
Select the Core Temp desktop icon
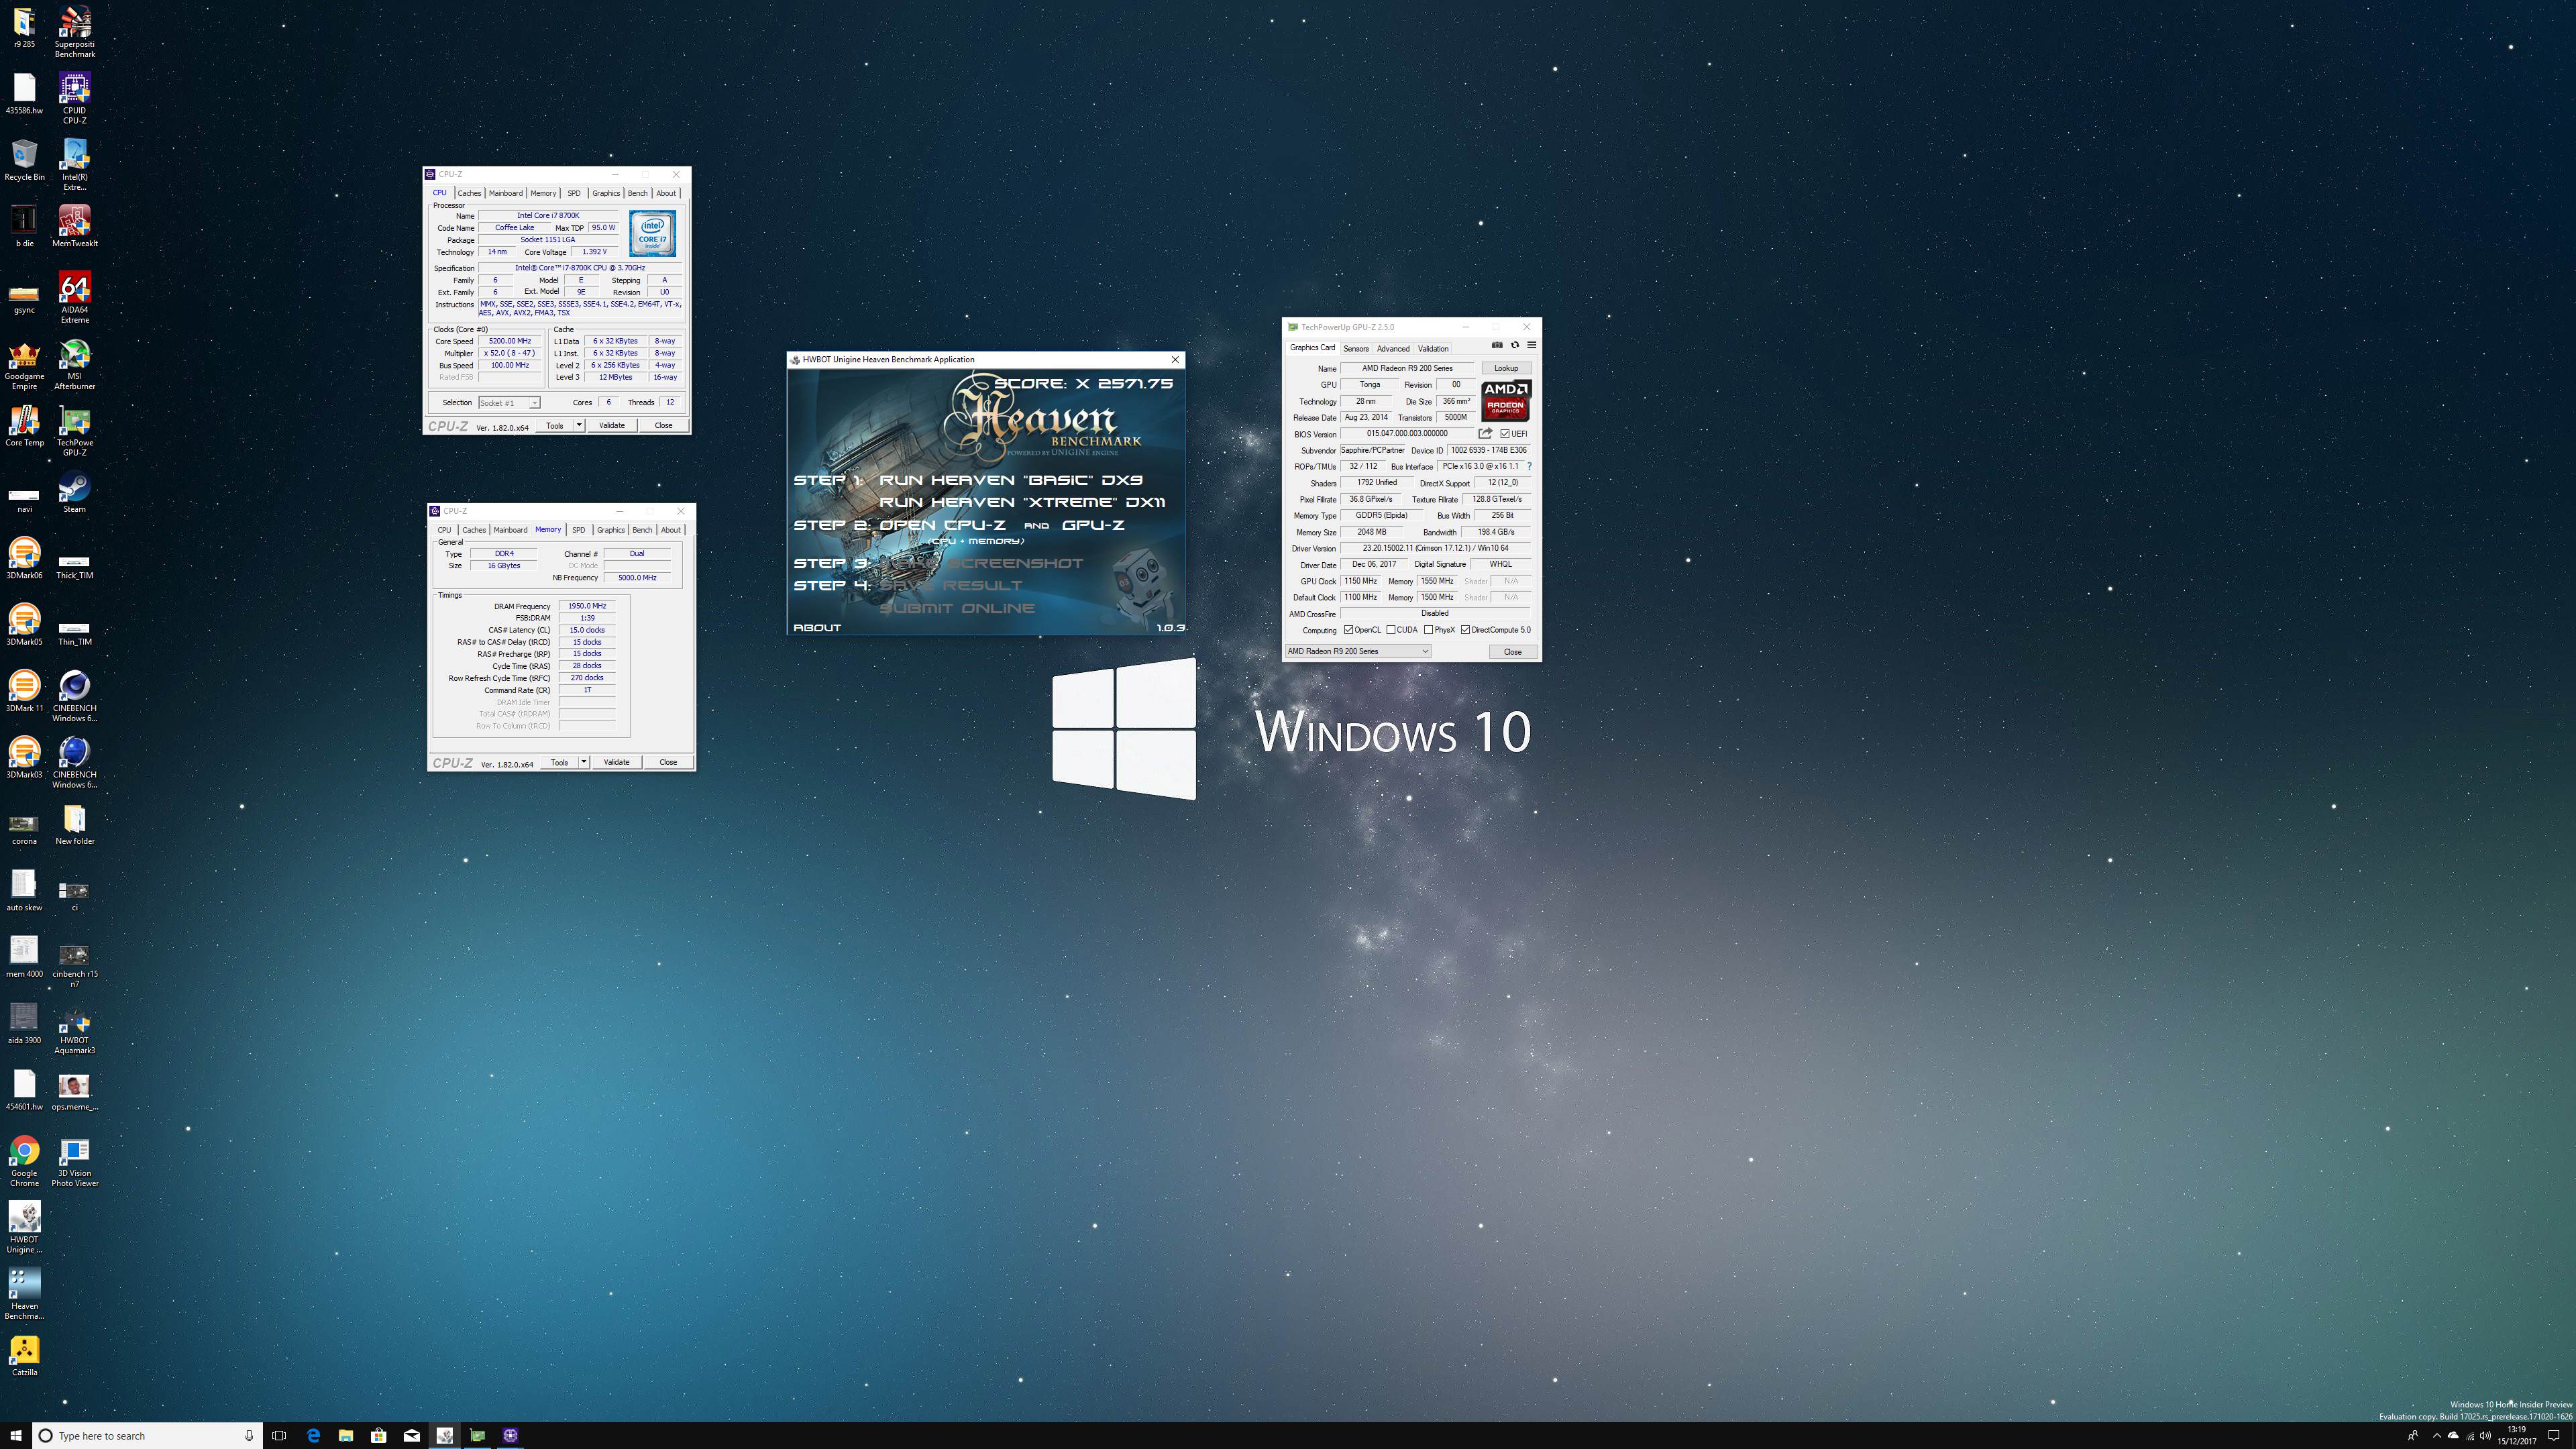click(24, 426)
